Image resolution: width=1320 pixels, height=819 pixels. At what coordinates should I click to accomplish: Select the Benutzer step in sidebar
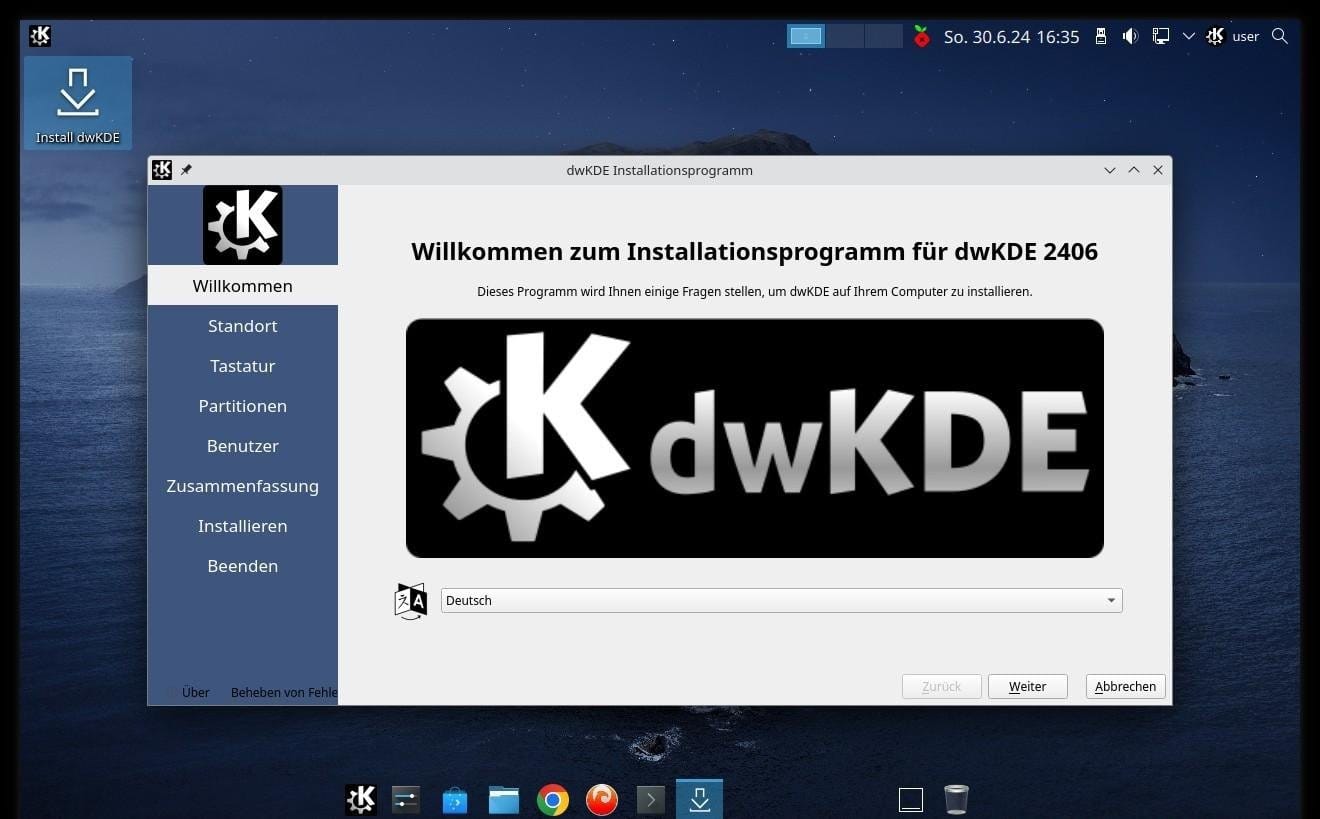(243, 446)
